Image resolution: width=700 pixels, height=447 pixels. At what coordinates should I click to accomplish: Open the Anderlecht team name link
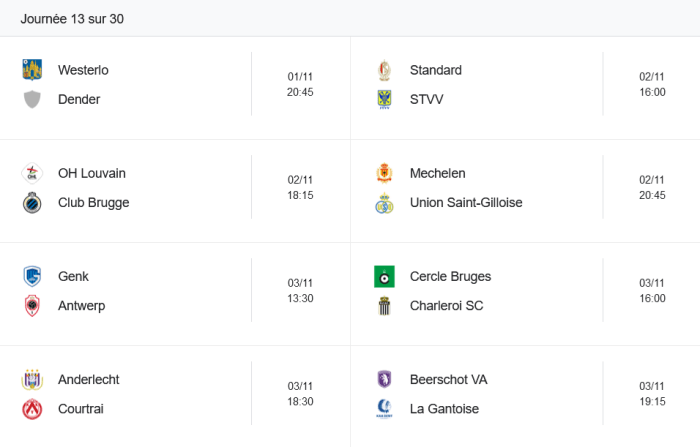tap(88, 380)
